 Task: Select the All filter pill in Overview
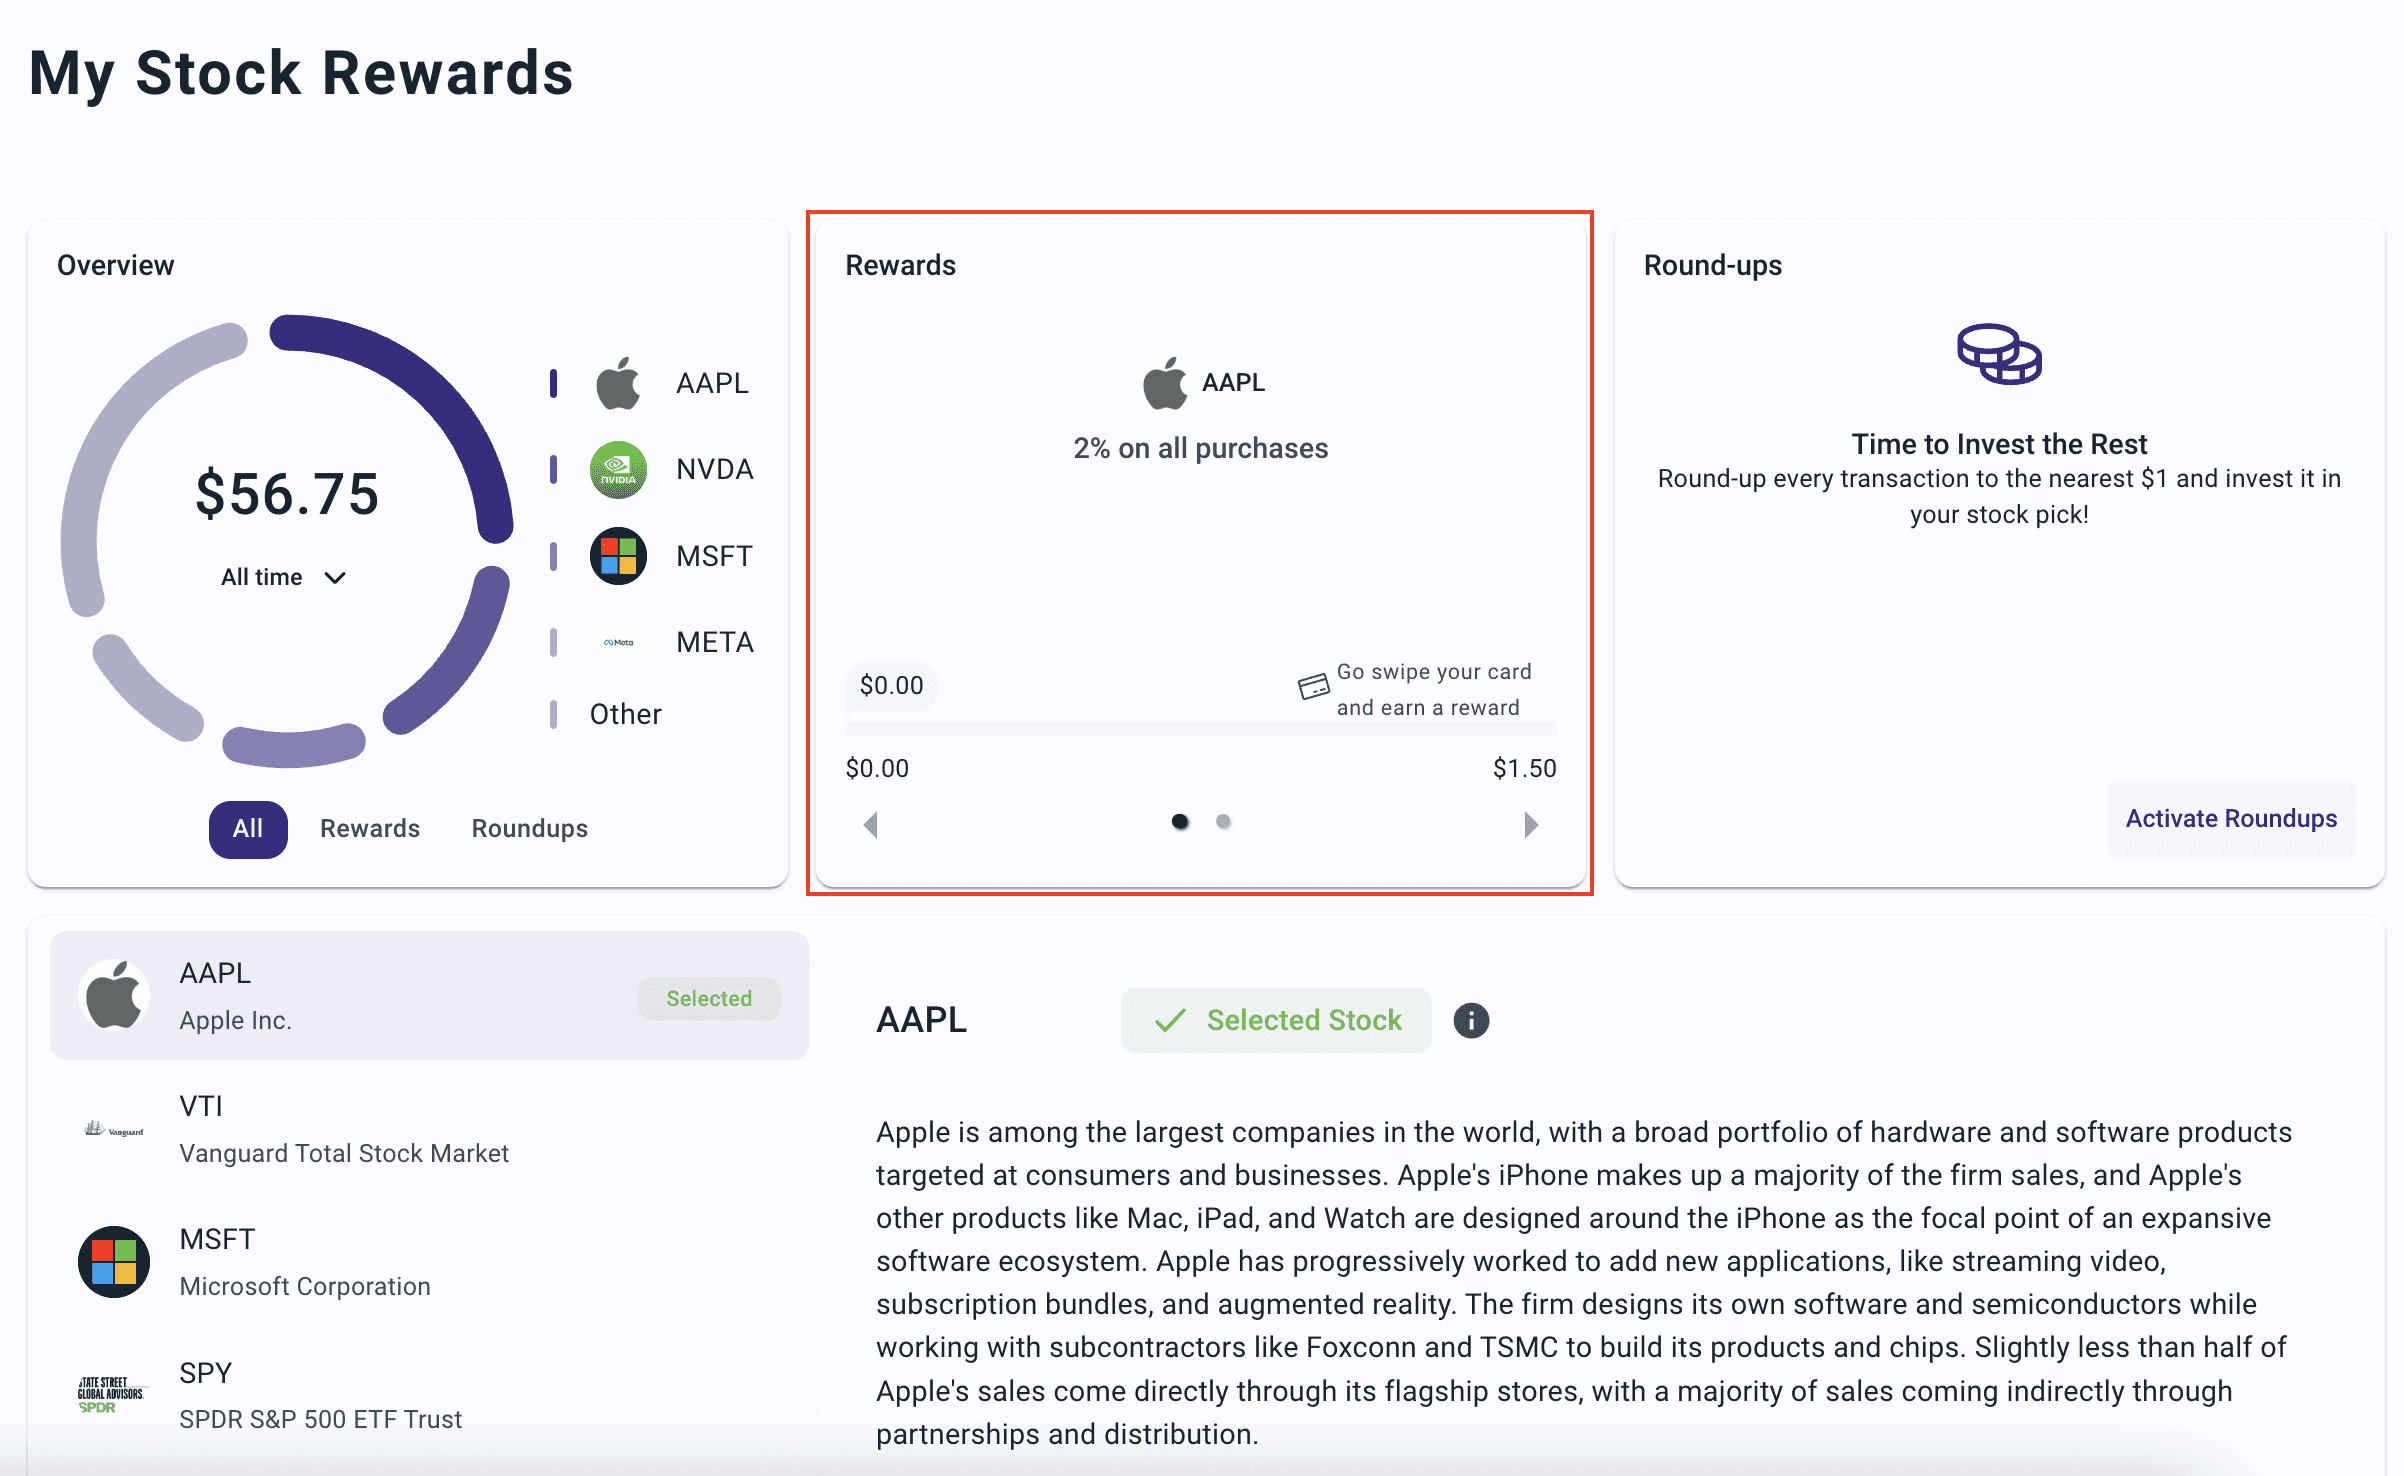(x=248, y=829)
